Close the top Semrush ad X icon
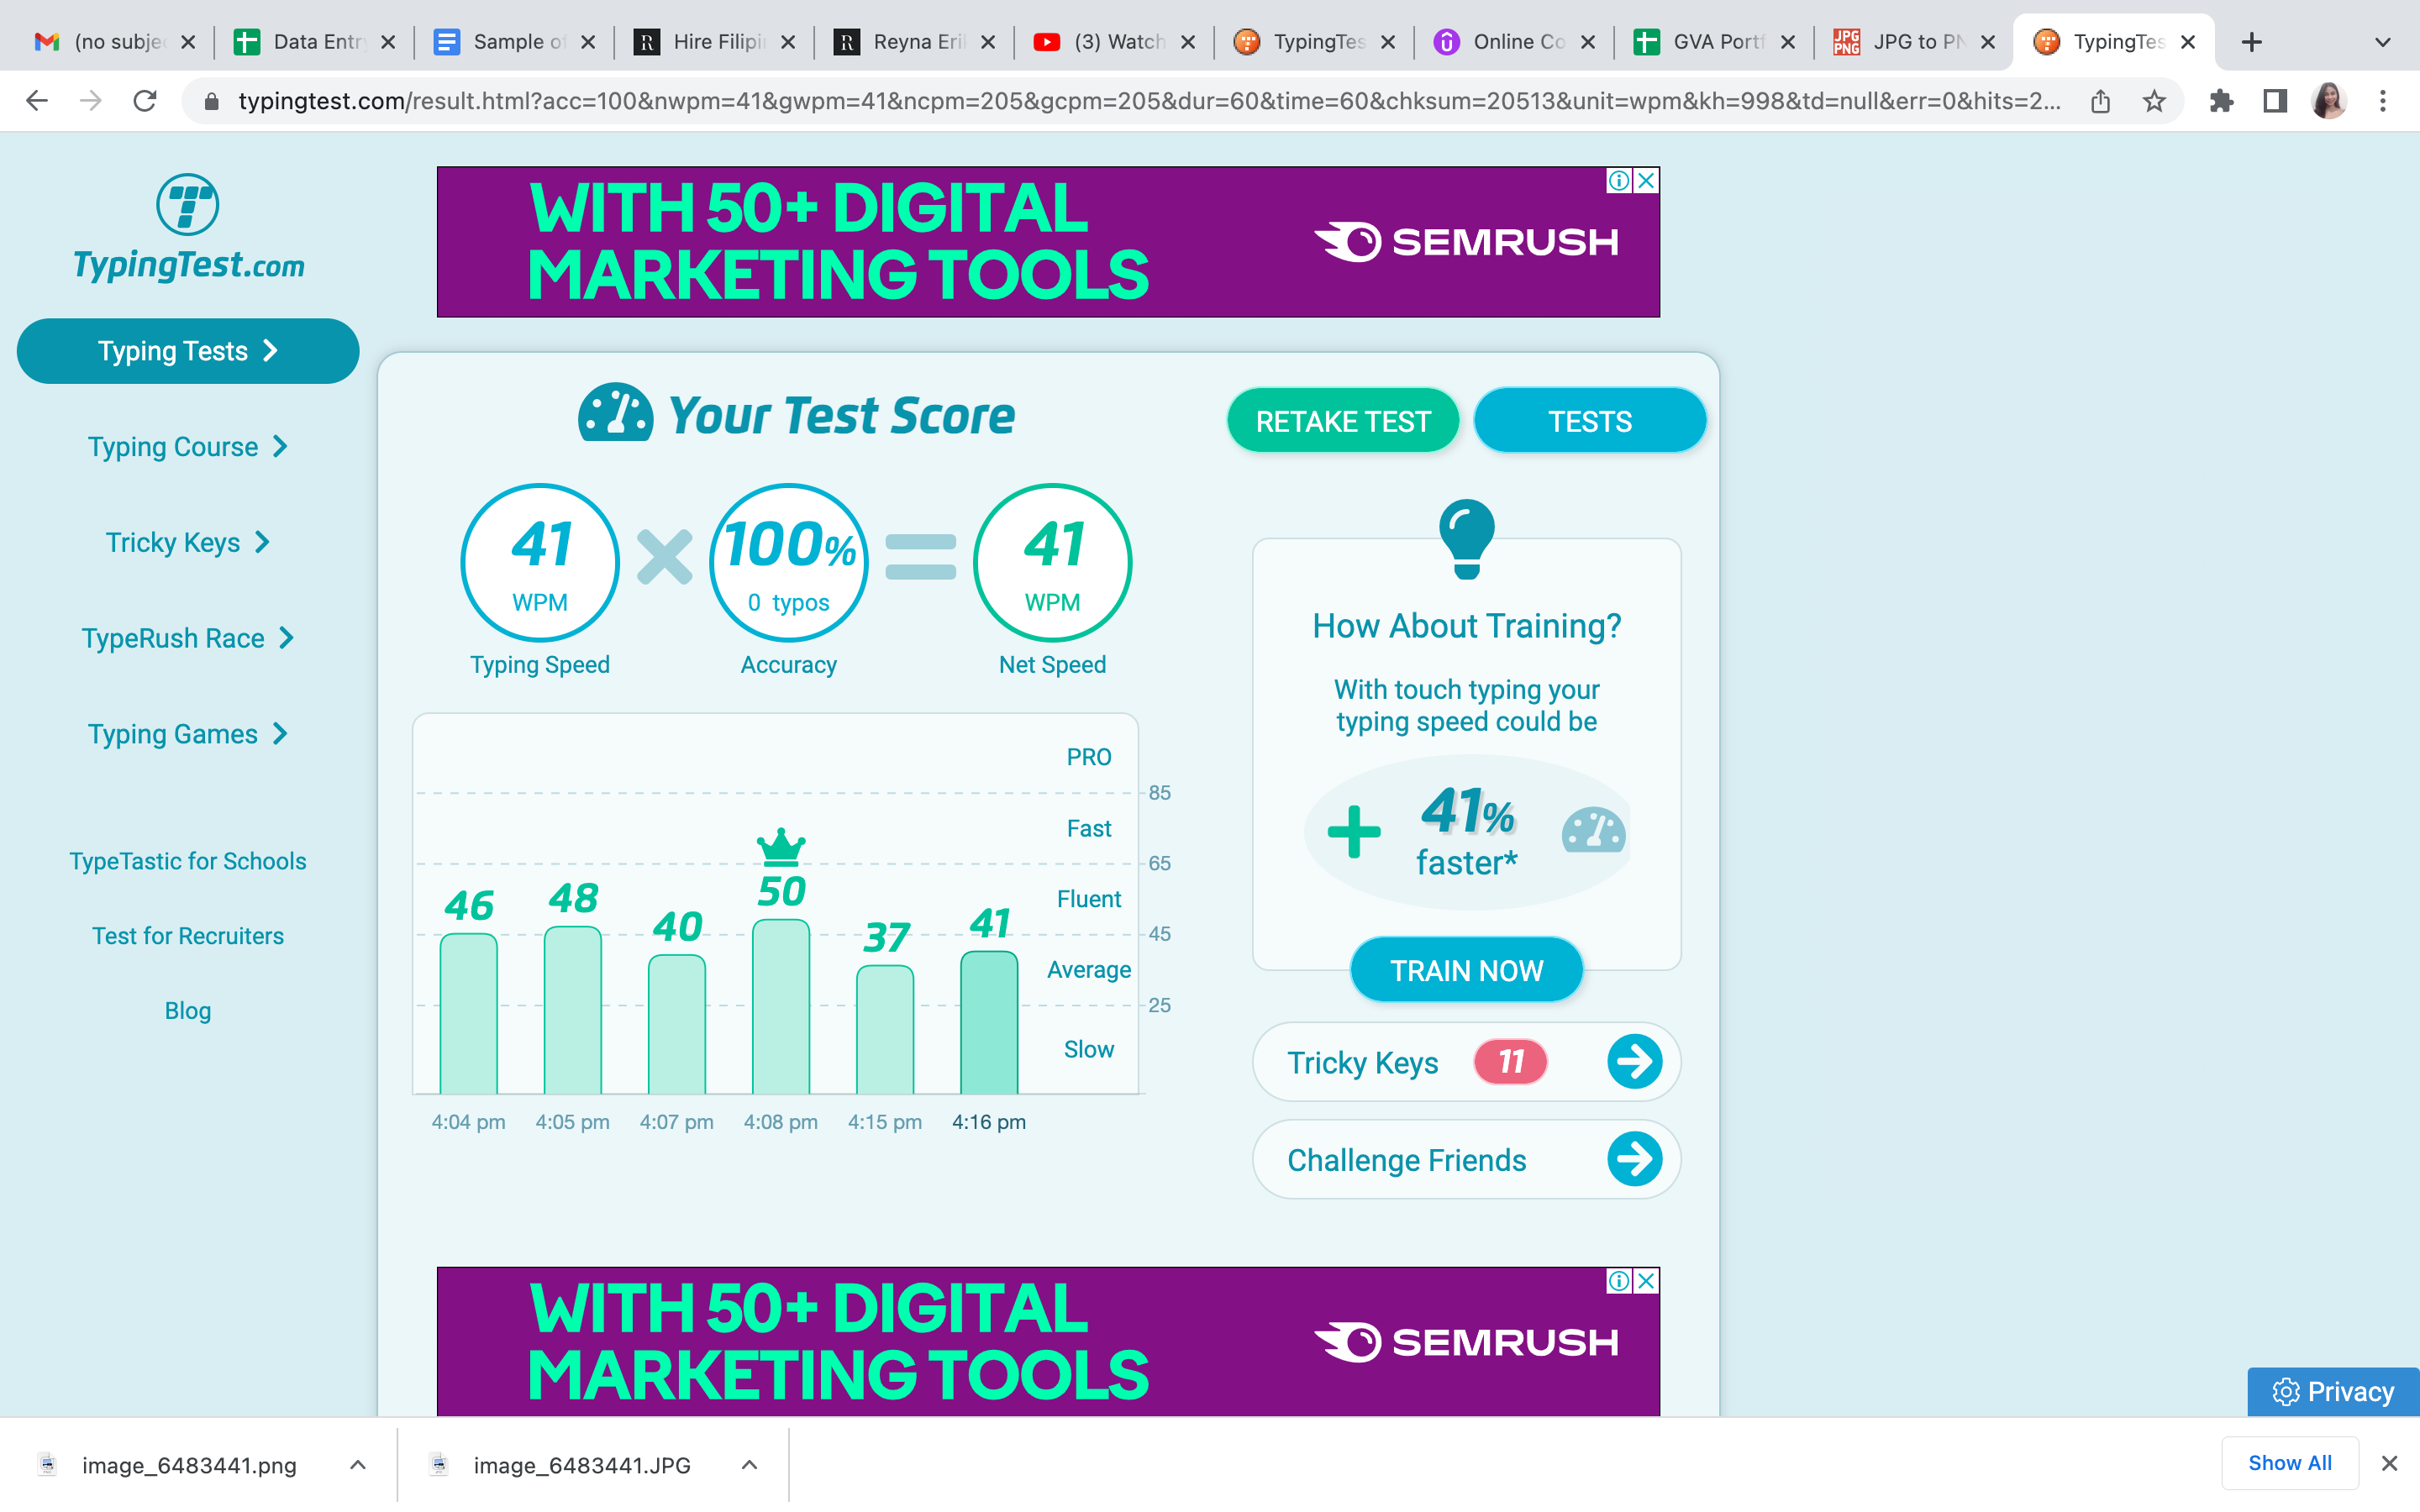 (x=1646, y=181)
